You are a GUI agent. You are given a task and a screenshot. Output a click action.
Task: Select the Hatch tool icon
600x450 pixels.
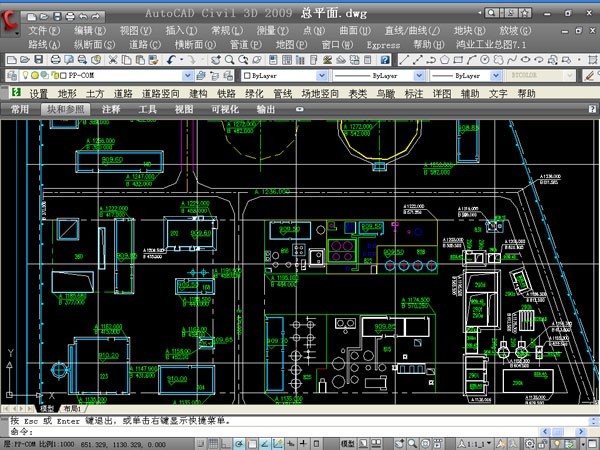592,60
